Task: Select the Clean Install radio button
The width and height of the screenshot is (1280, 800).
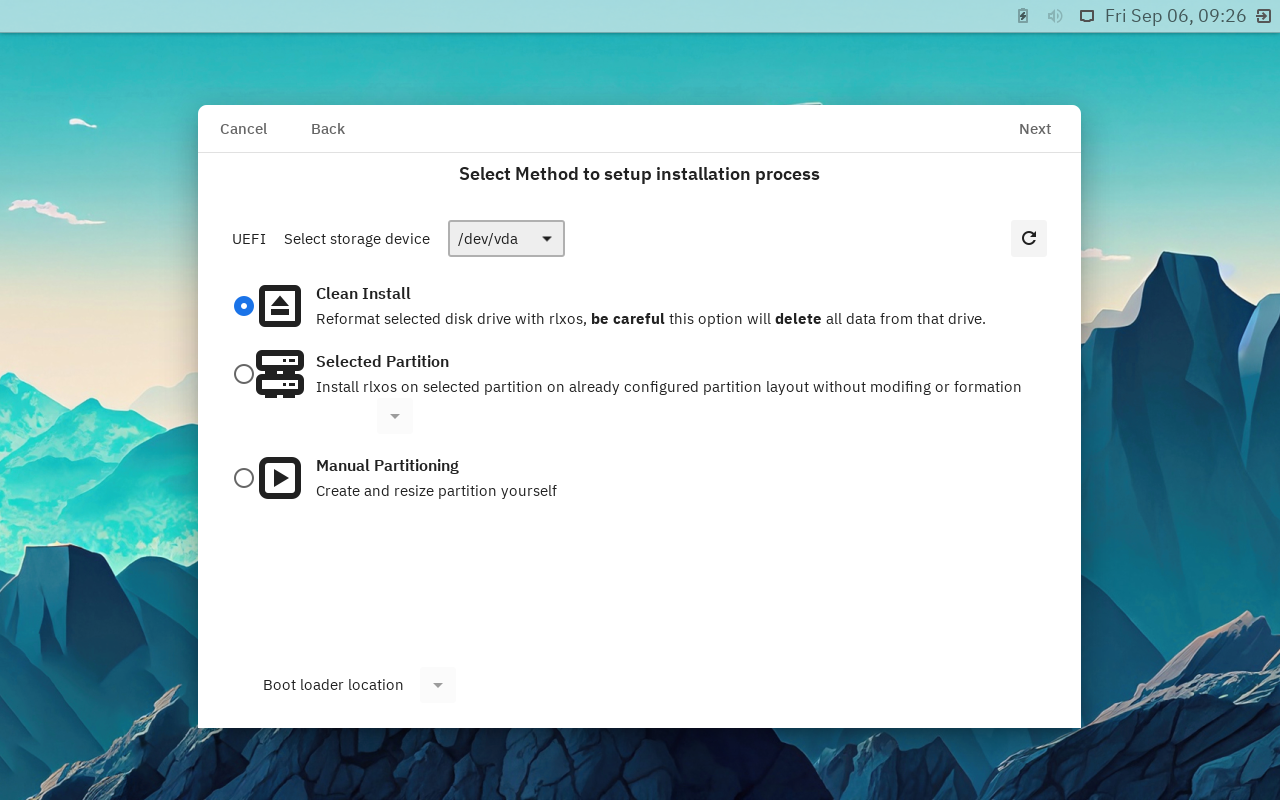Action: point(244,306)
